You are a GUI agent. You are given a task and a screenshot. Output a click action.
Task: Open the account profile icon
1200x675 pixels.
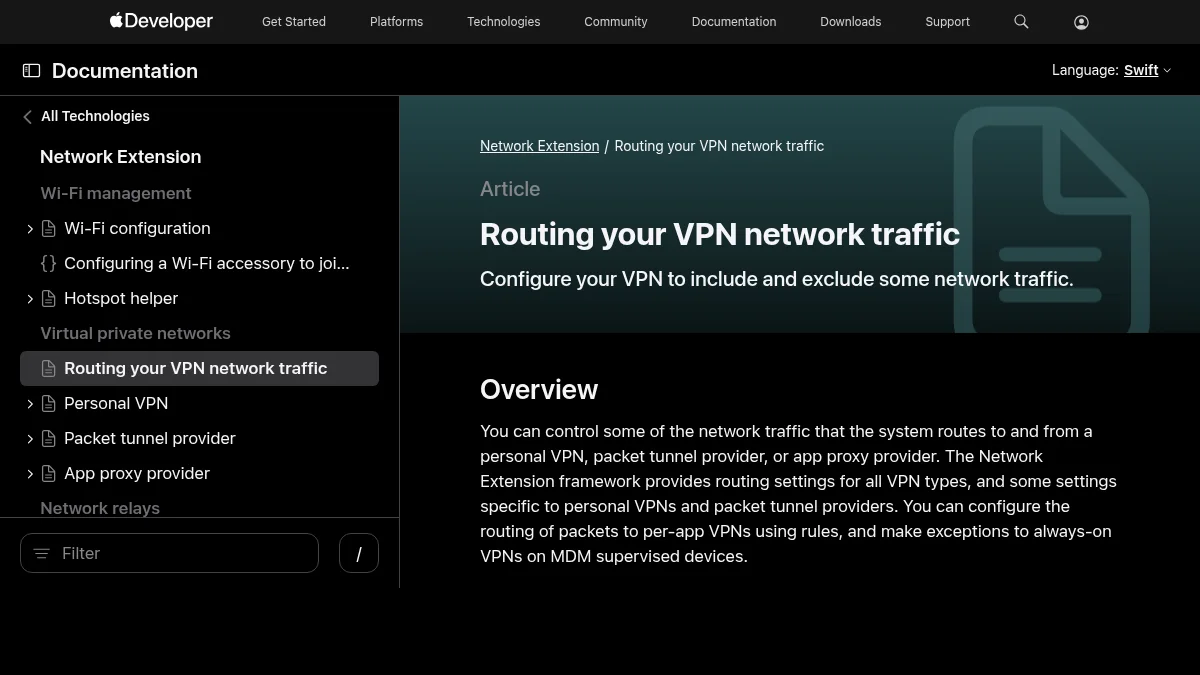[1081, 22]
